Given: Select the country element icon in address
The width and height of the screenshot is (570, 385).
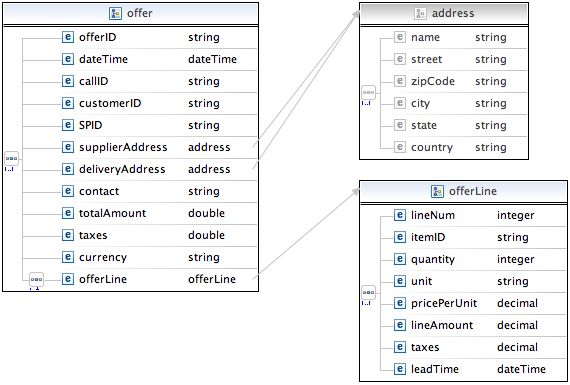Looking at the screenshot, I should (x=400, y=147).
